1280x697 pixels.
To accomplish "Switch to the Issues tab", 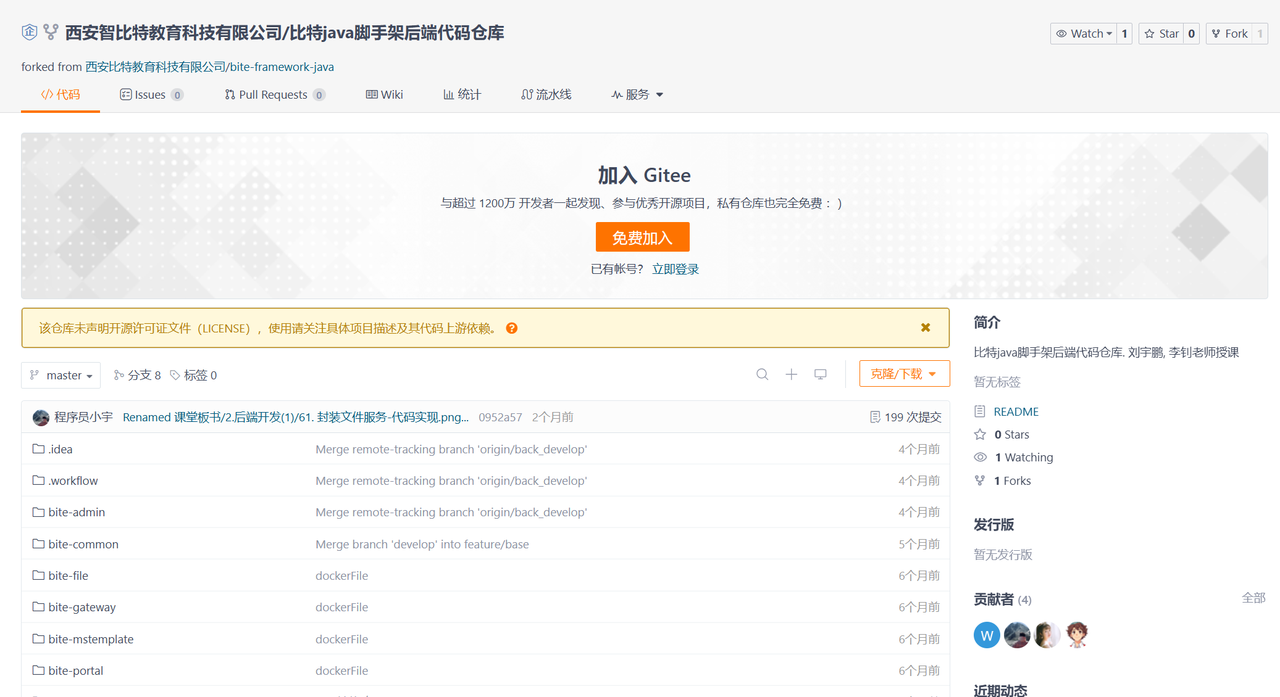I will pos(151,94).
